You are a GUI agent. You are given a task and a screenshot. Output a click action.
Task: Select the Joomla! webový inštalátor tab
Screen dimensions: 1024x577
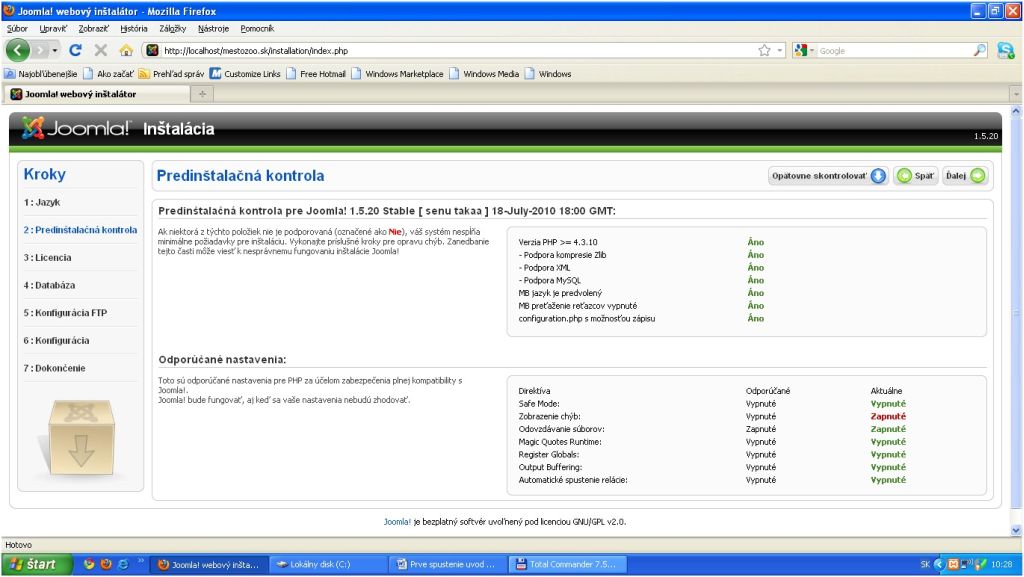[97, 94]
